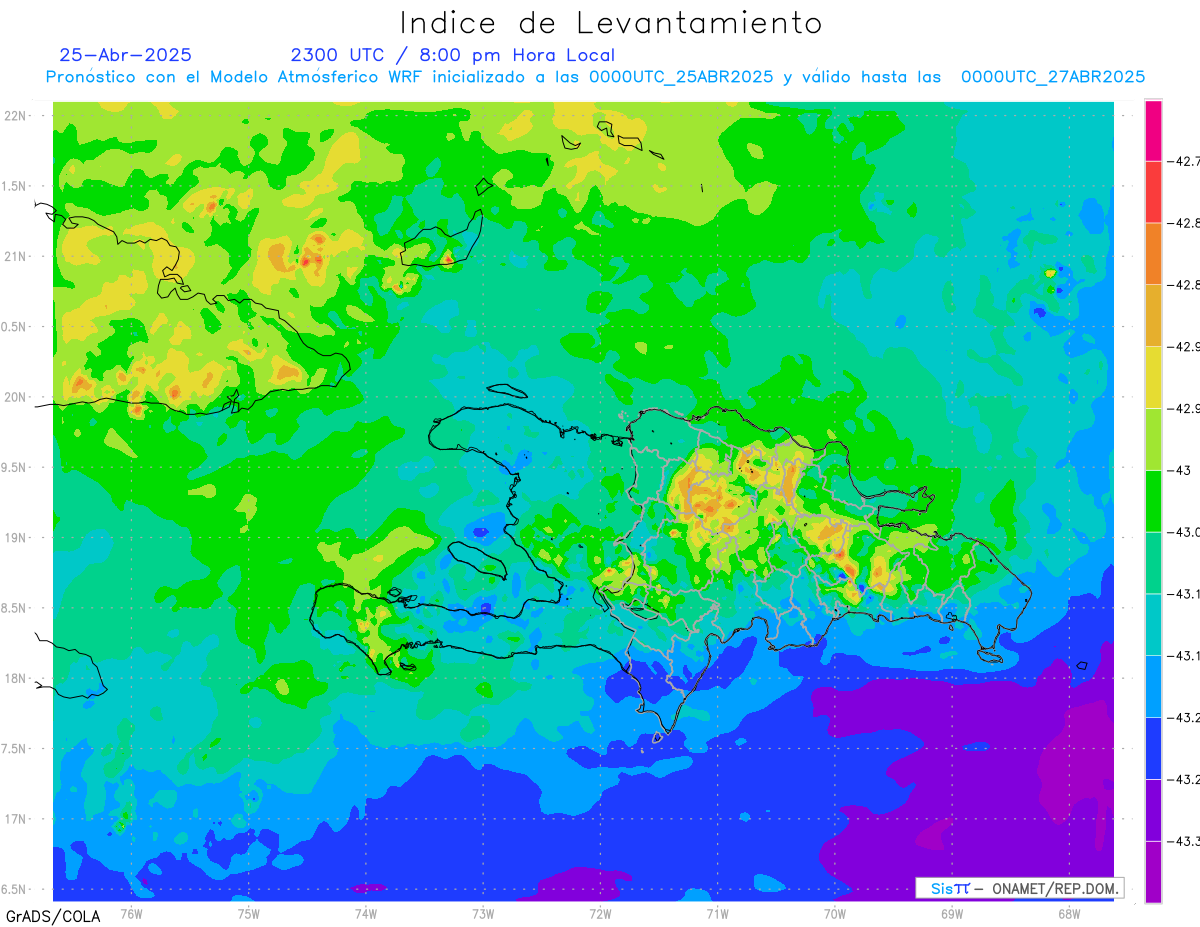This screenshot has height=927, width=1200.
Task: Click the title 'Indice de Levantamiento'
Action: 611,22
